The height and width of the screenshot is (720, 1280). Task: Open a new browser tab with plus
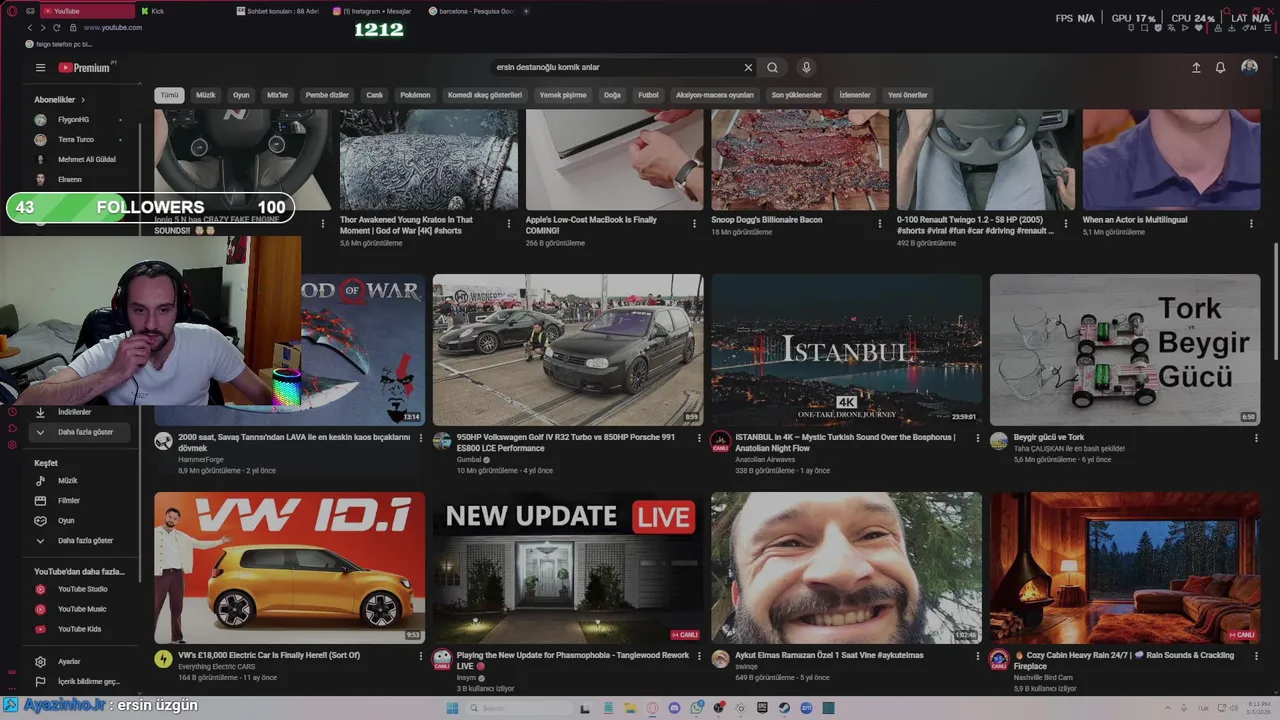[526, 11]
